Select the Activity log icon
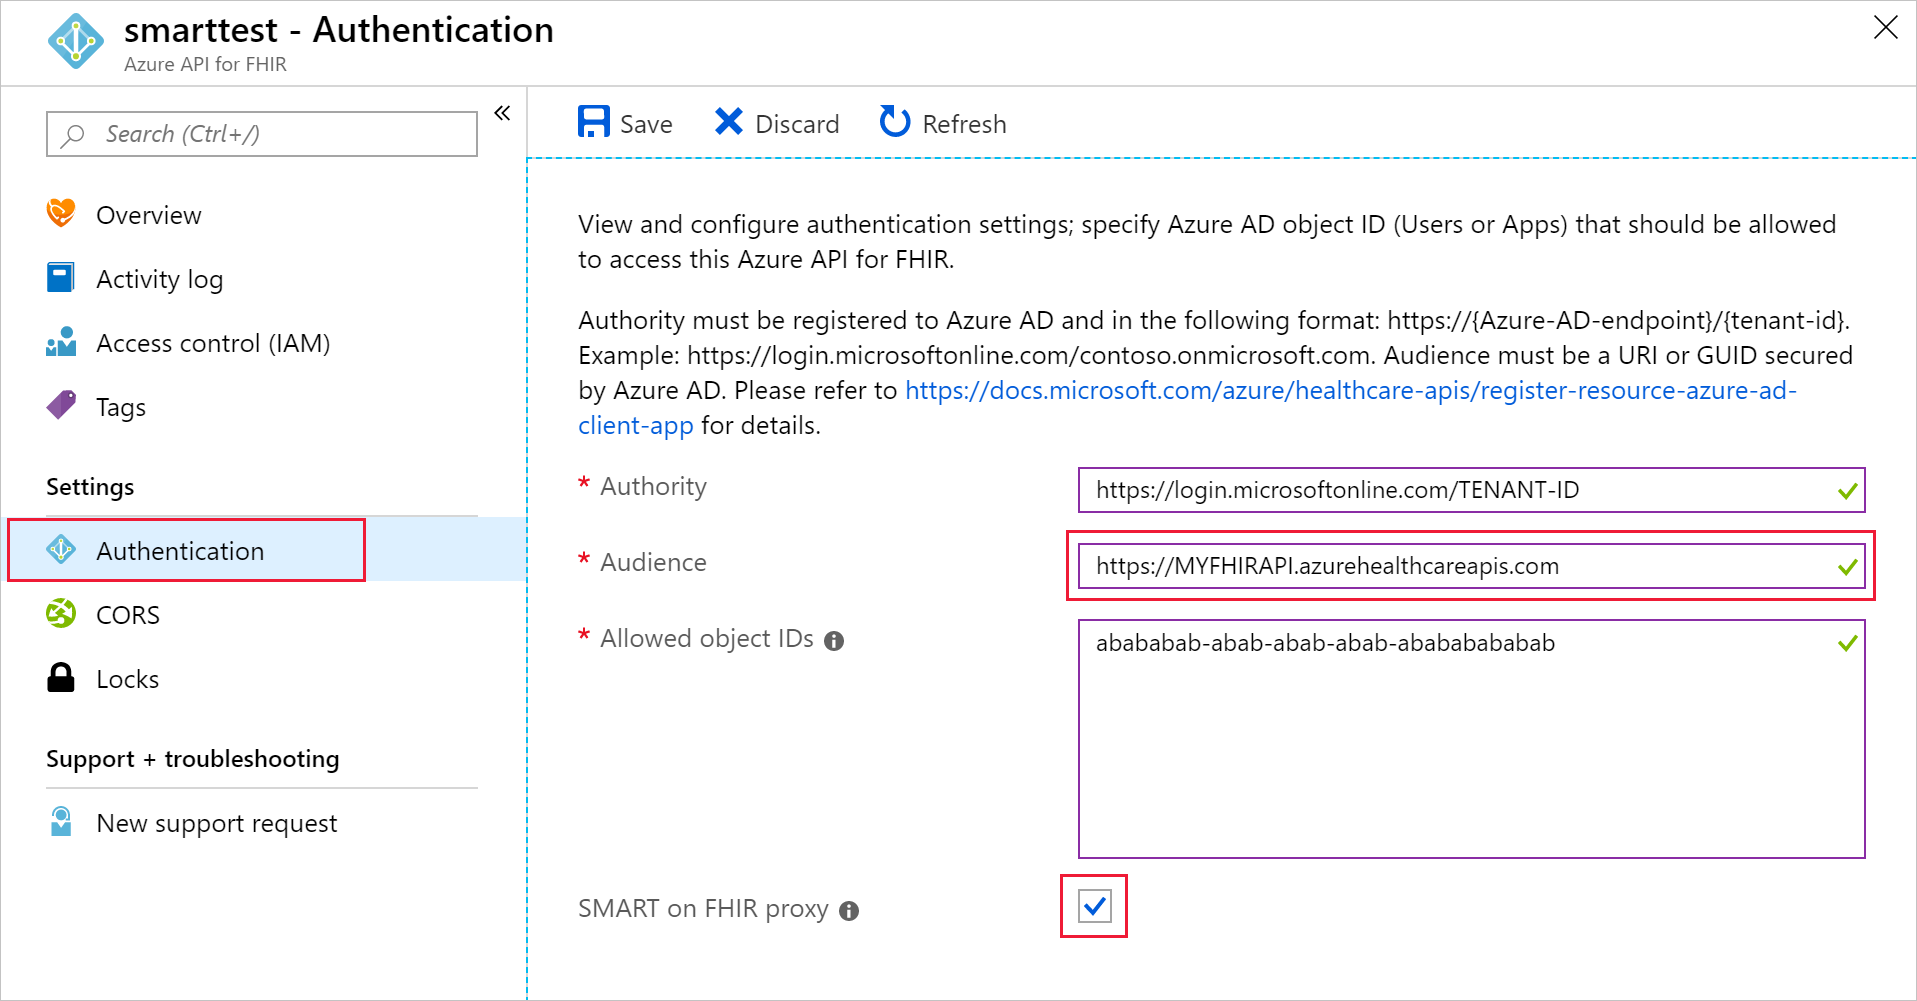 click(x=60, y=278)
